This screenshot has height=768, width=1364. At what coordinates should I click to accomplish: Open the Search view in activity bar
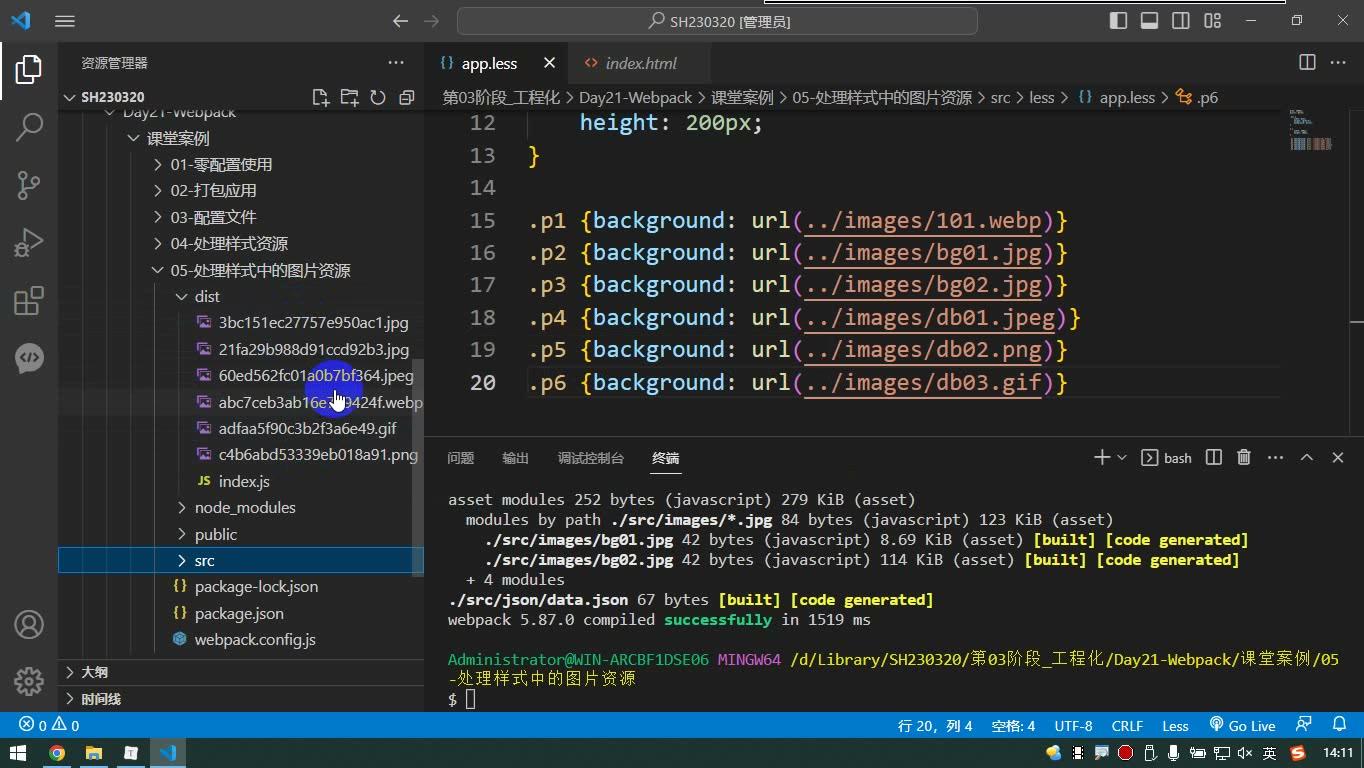[29, 126]
